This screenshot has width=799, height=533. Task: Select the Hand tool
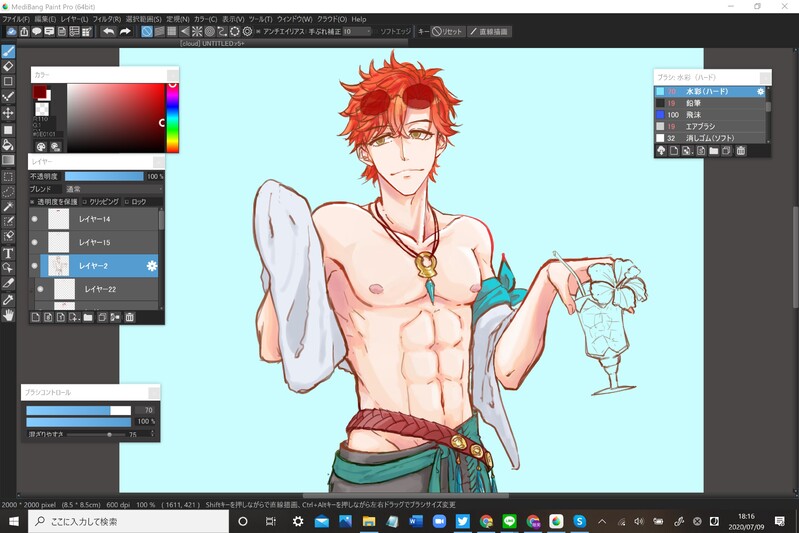[8, 315]
